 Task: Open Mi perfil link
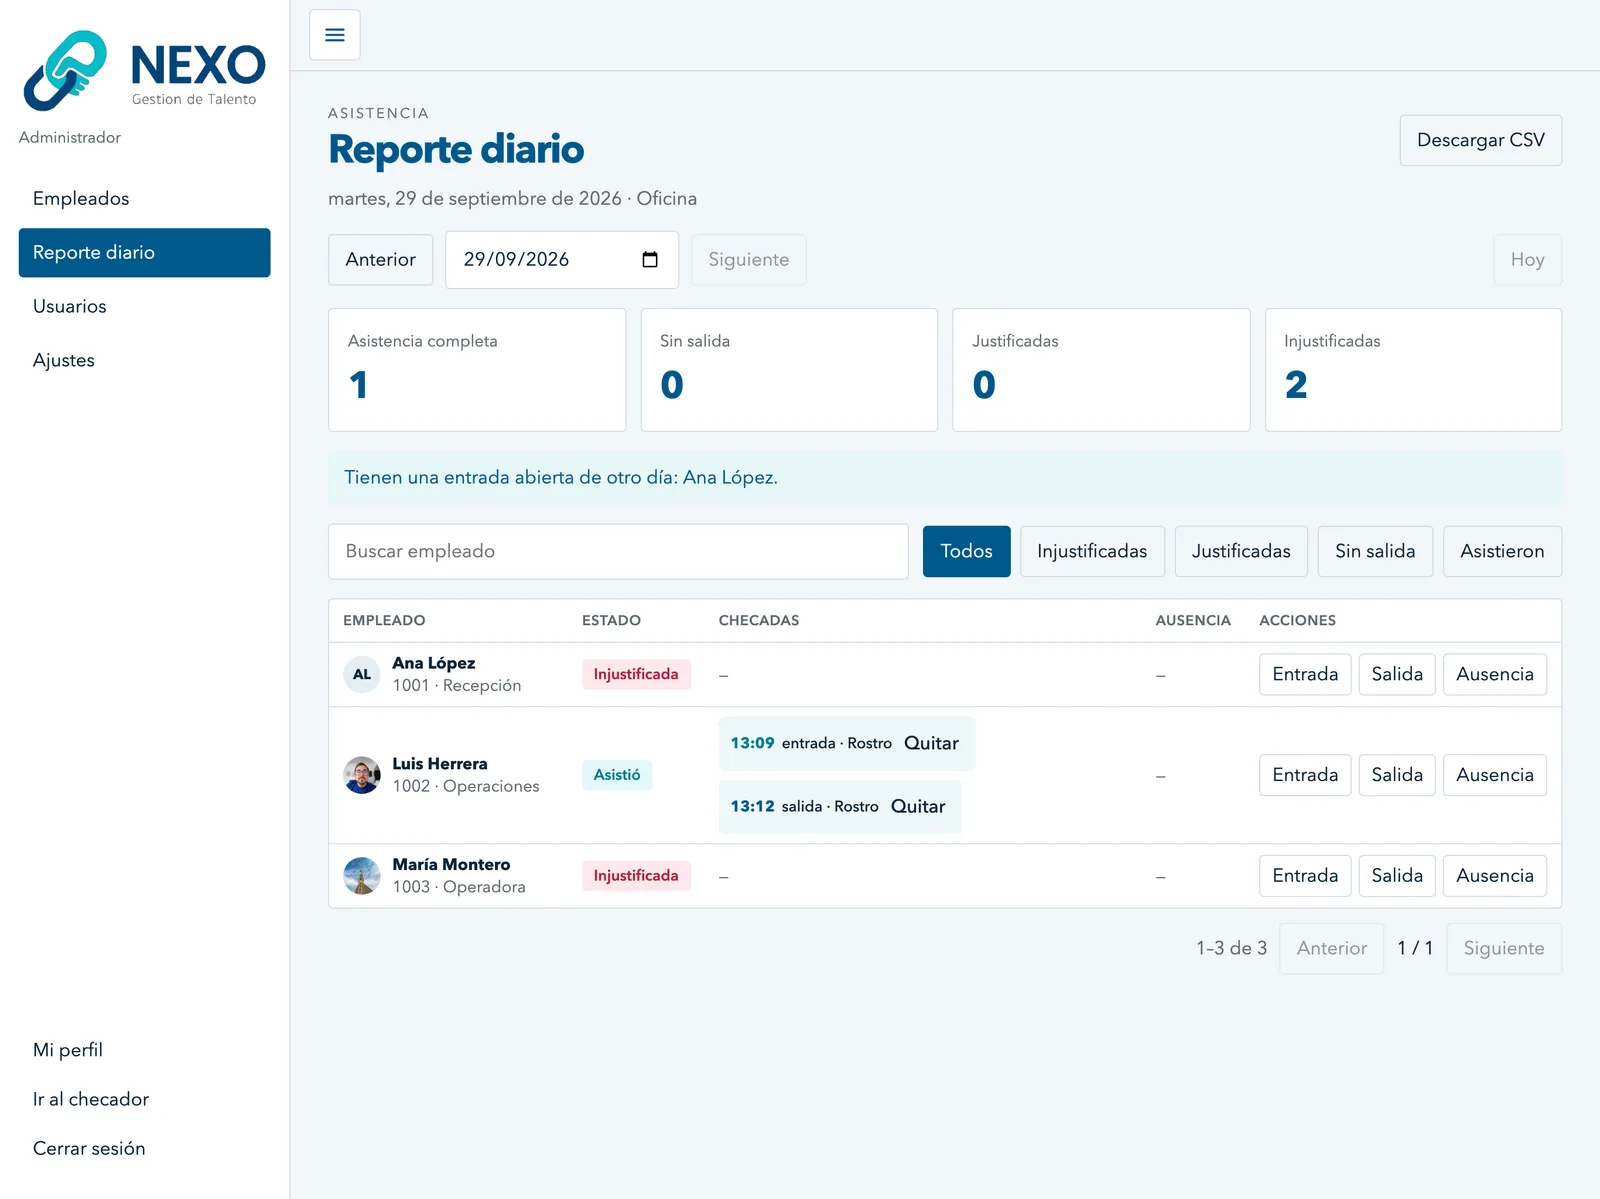pyautogui.click(x=144, y=1050)
